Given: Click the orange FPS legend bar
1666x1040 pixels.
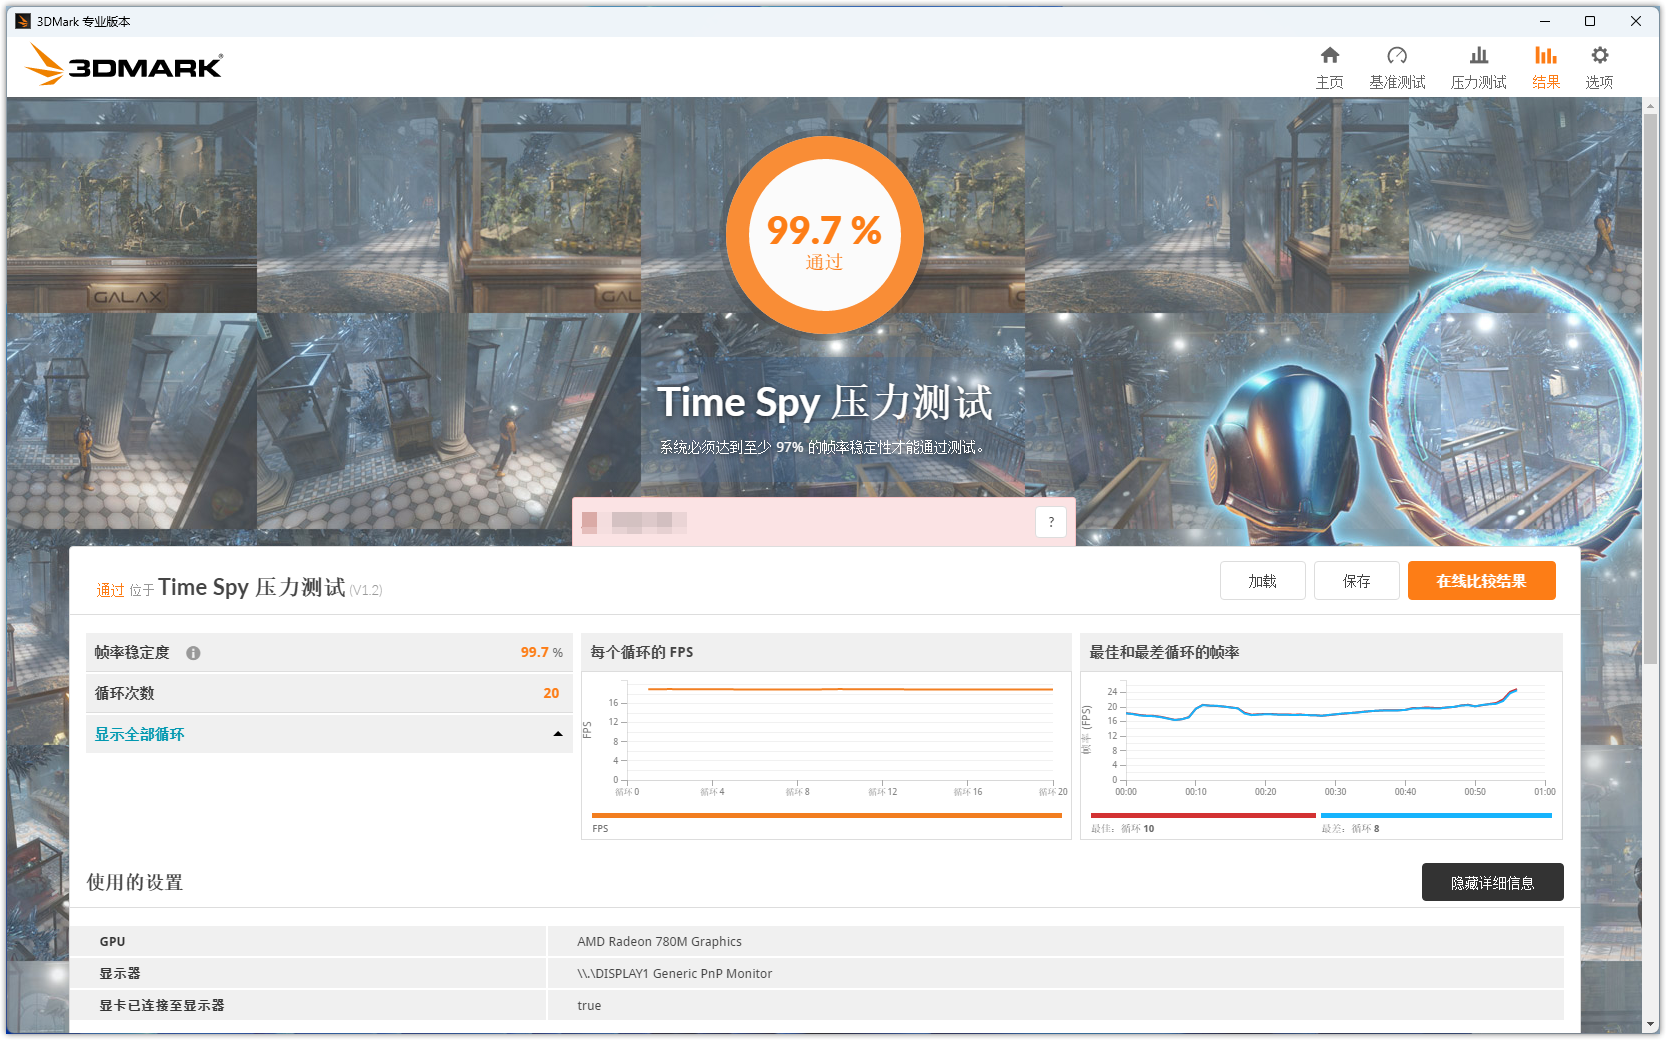Looking at the screenshot, I should (826, 815).
